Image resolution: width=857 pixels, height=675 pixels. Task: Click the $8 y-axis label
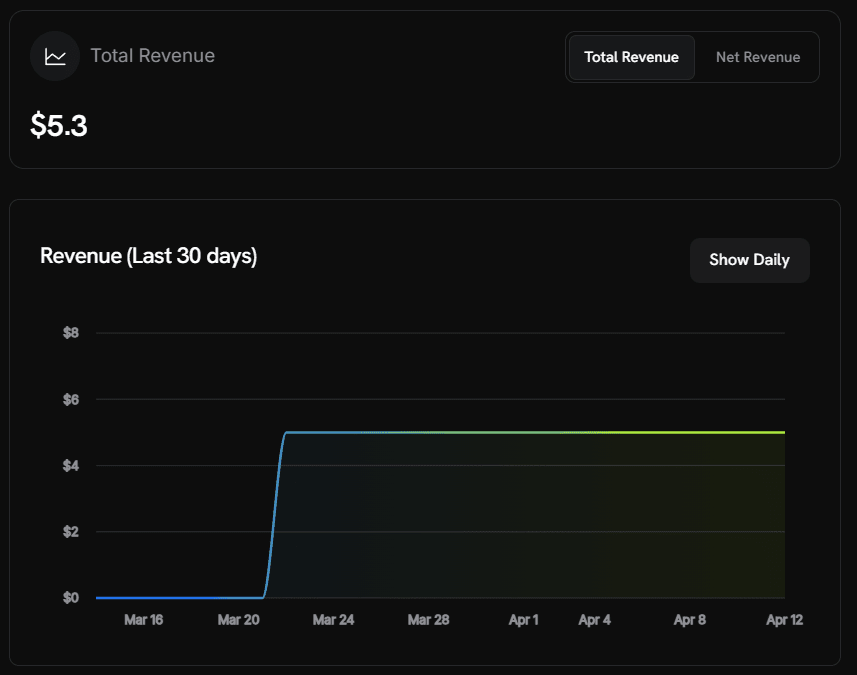coord(71,333)
